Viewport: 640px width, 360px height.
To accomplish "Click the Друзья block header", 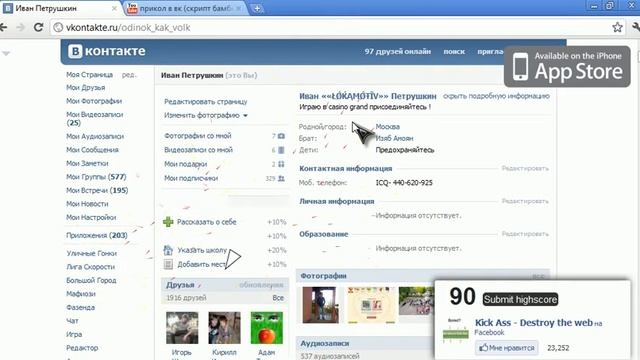I will coord(180,285).
